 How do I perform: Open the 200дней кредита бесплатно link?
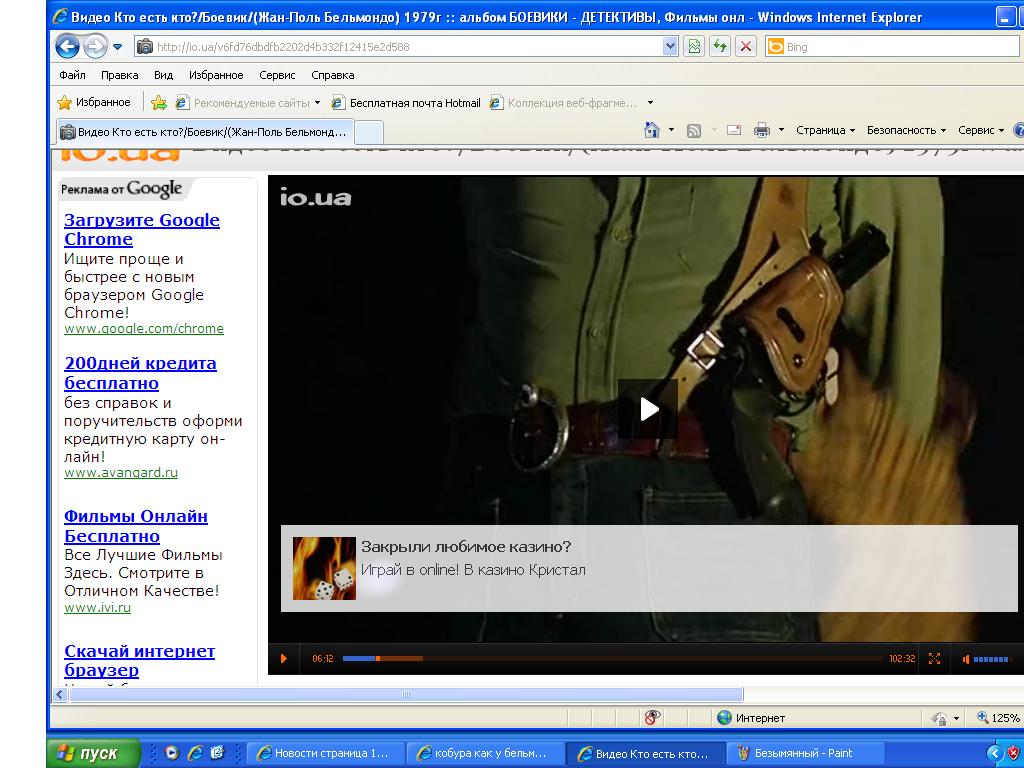click(140, 373)
